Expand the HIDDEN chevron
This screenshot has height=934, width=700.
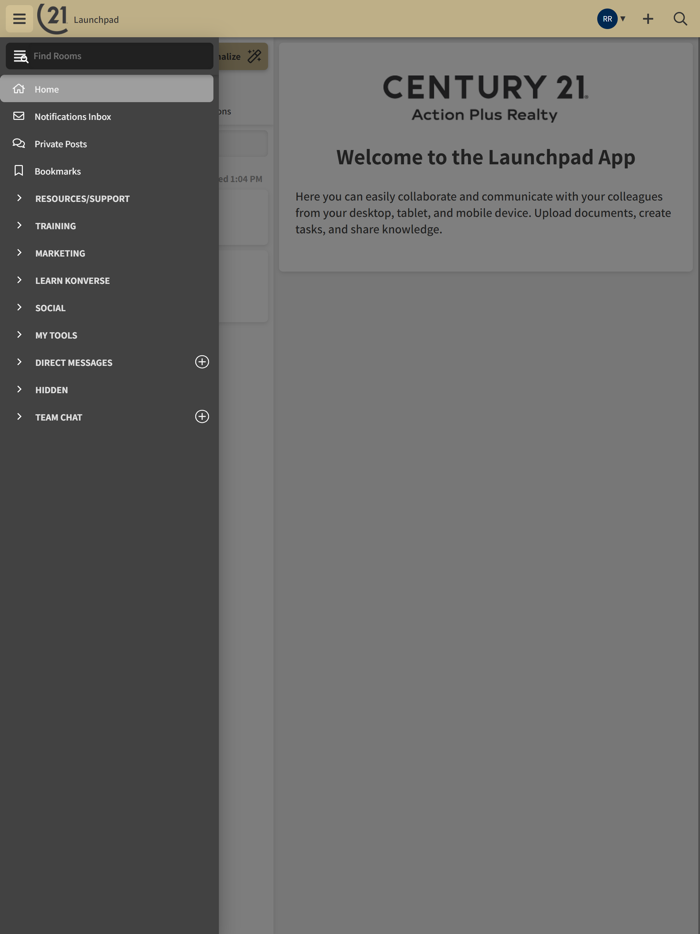click(x=19, y=390)
